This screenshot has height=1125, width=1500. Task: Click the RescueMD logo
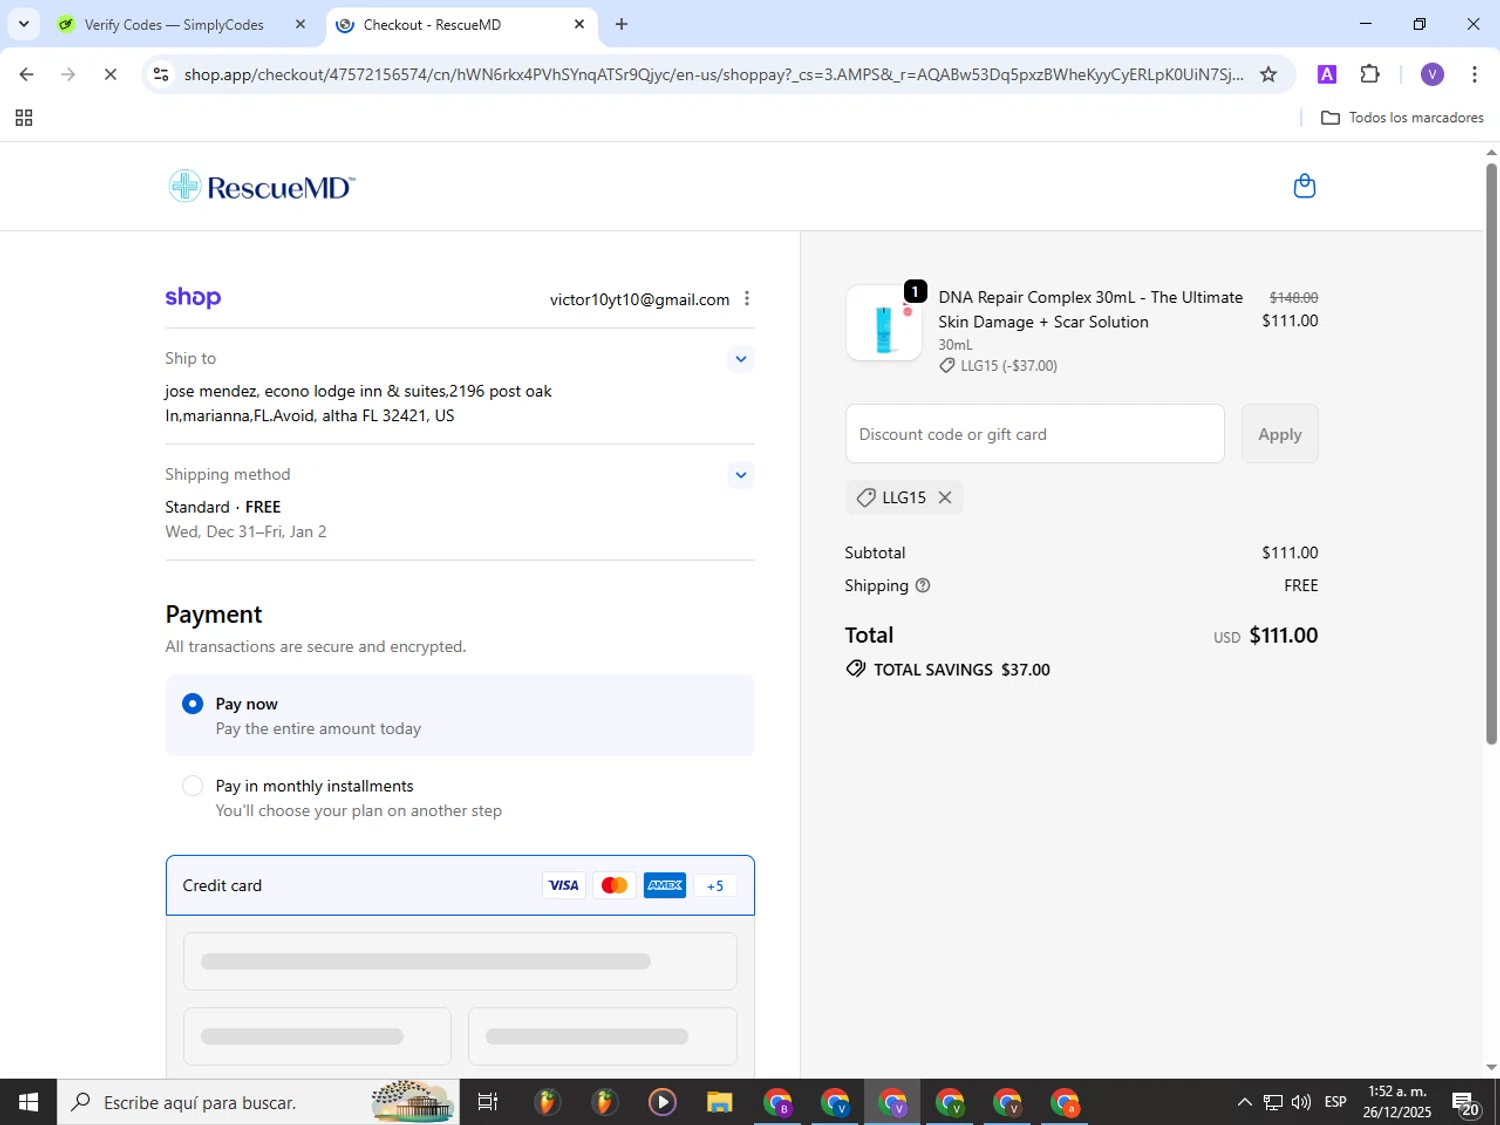tap(262, 187)
